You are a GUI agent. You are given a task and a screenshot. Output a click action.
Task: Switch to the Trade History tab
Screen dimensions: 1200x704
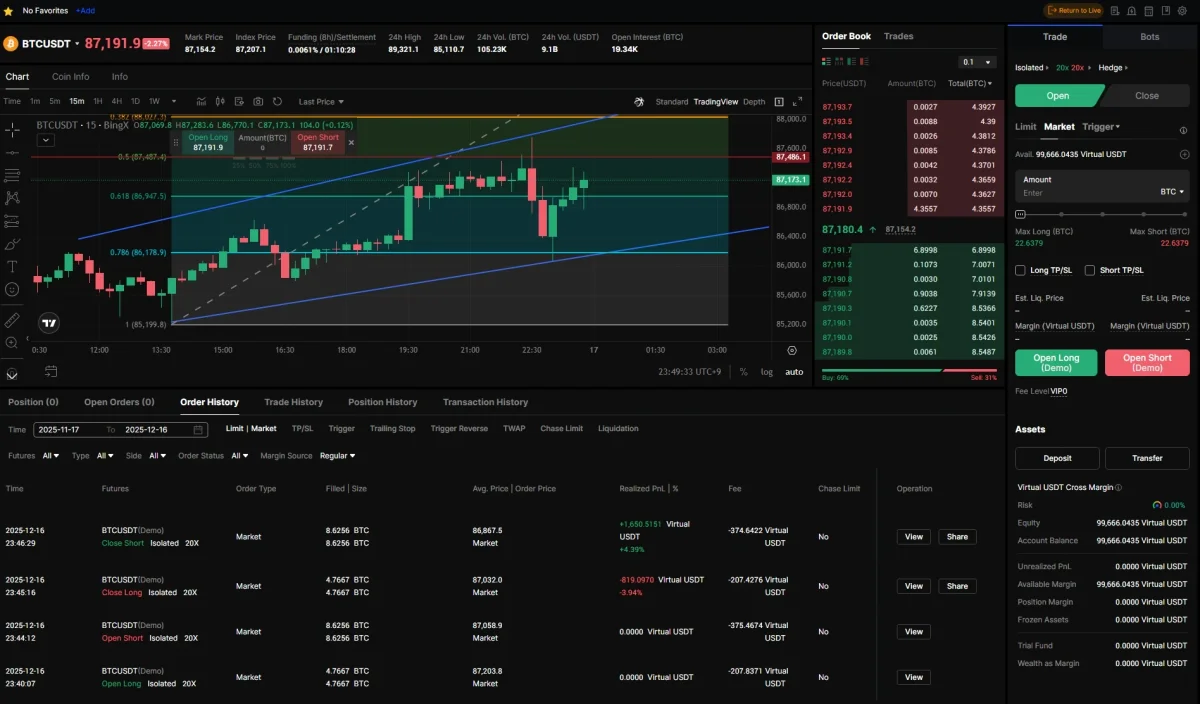[293, 402]
